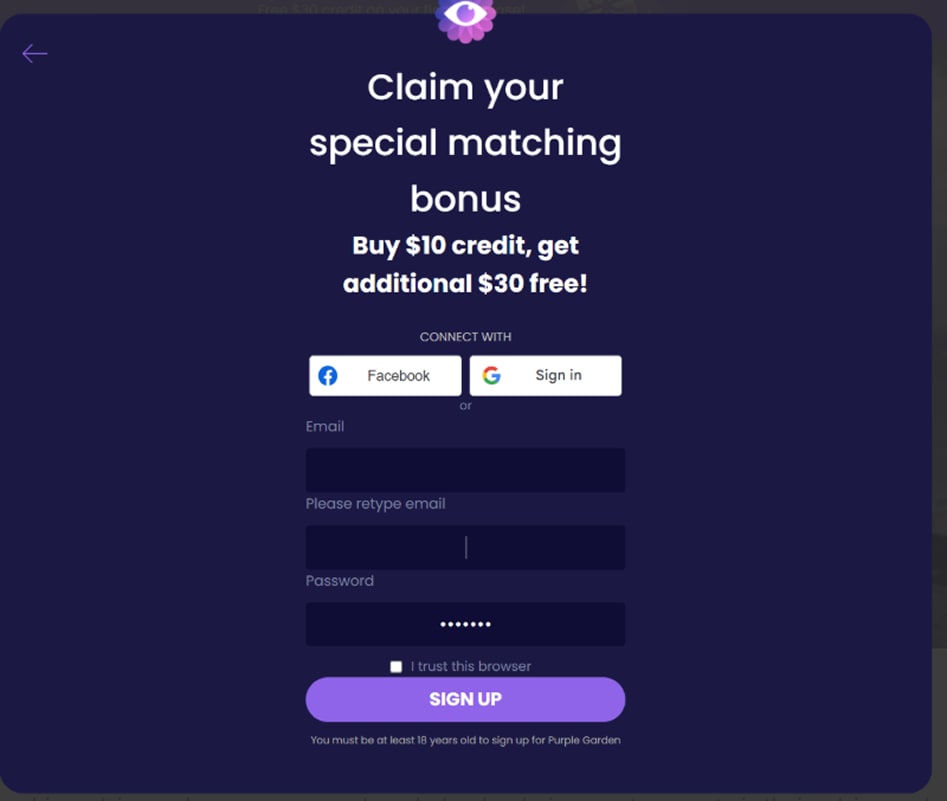Connect with the Facebook button

[385, 376]
